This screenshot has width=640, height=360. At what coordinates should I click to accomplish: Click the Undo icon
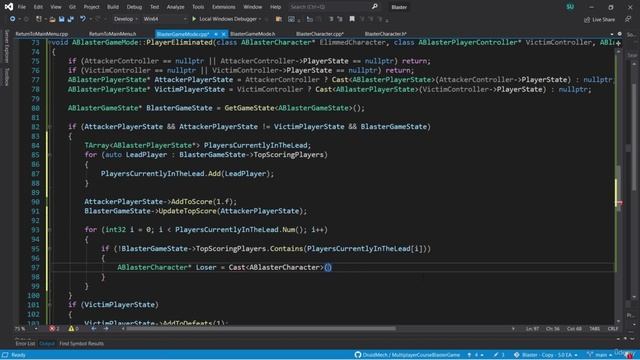coord(83,19)
